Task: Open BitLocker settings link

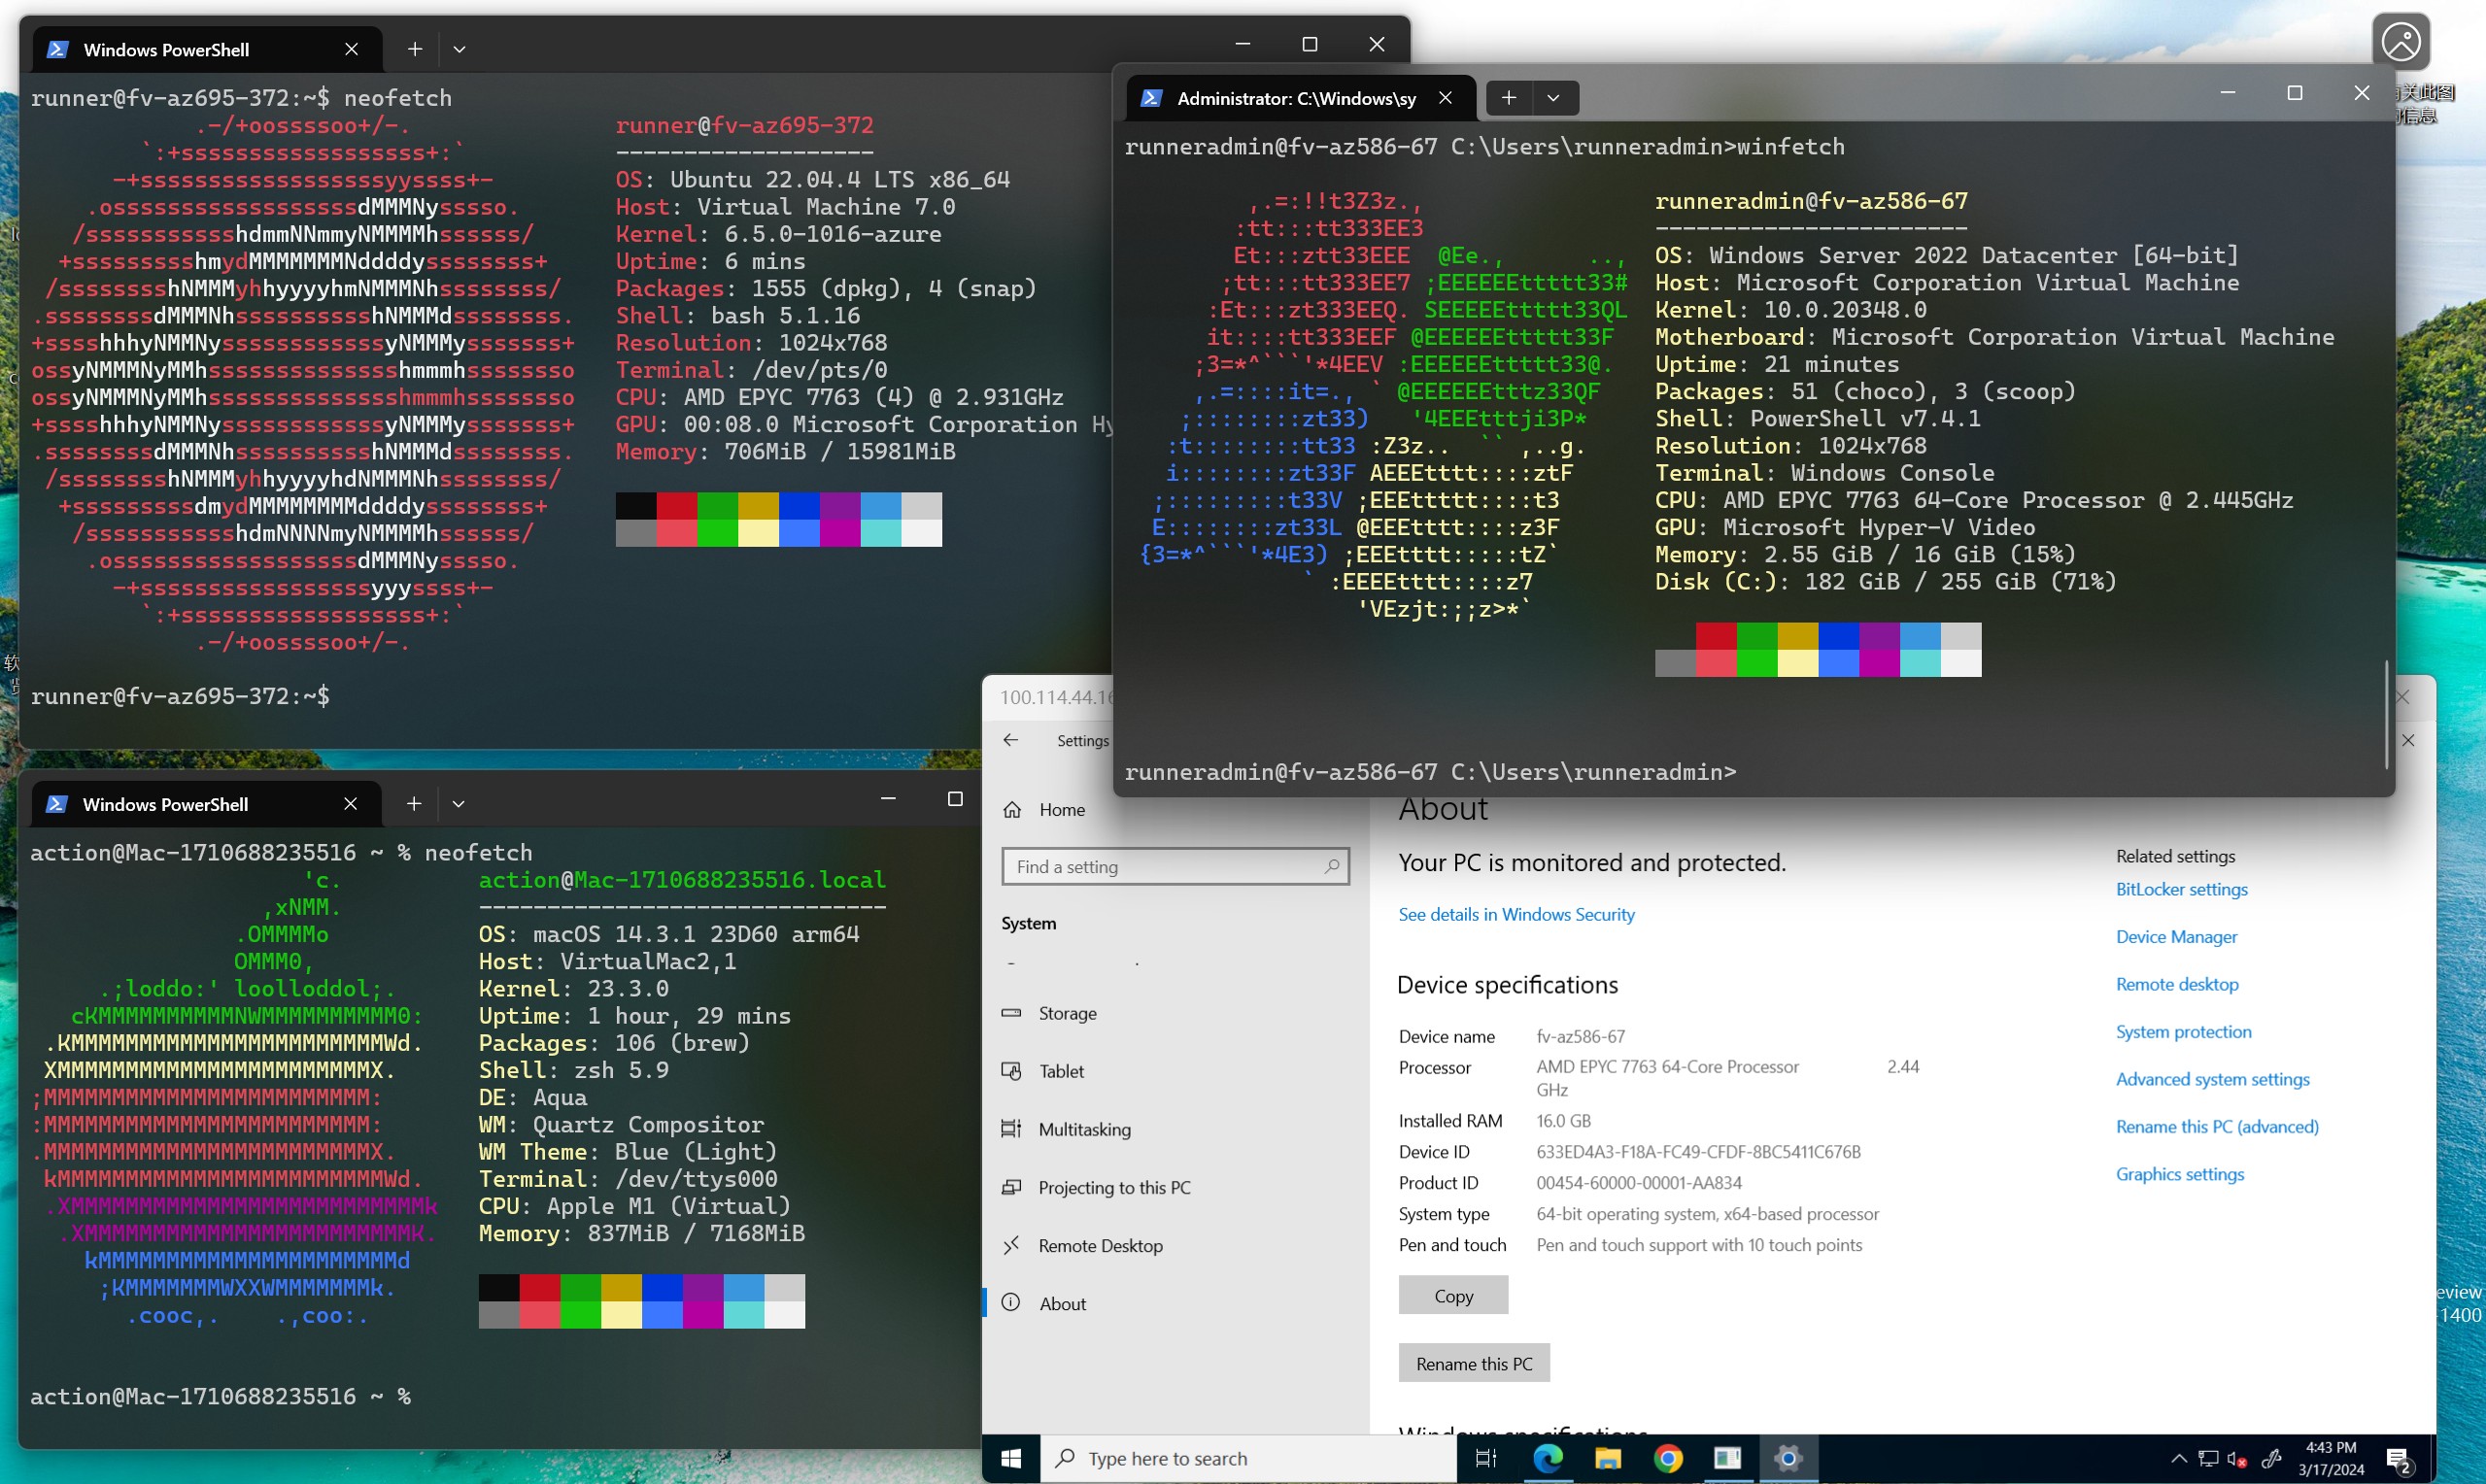Action: pos(2181,889)
